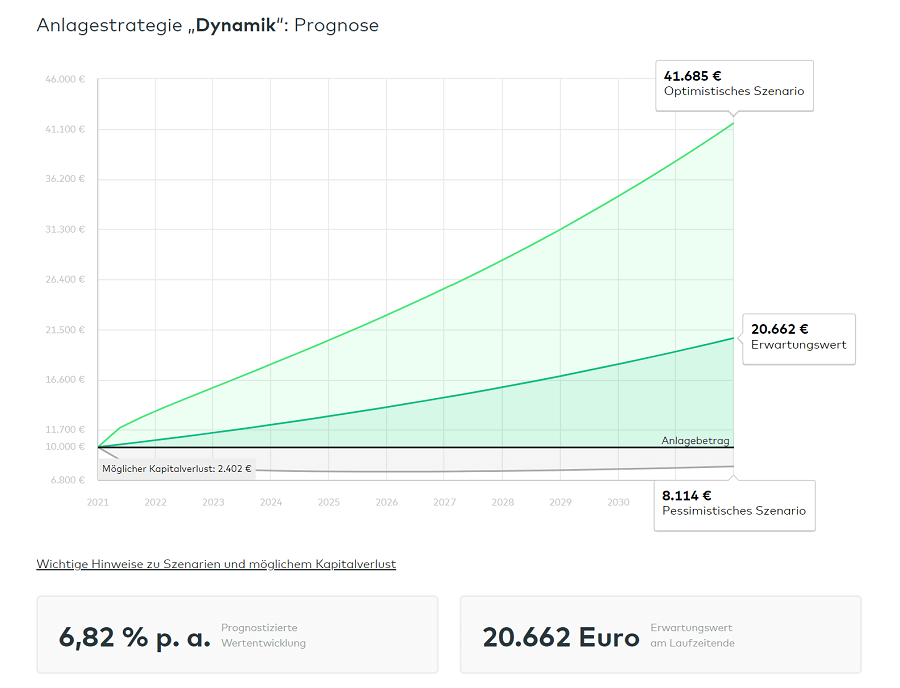Screen dimensions: 900x688
Task: Click the 2030 x-axis label
Action: [x=618, y=502]
